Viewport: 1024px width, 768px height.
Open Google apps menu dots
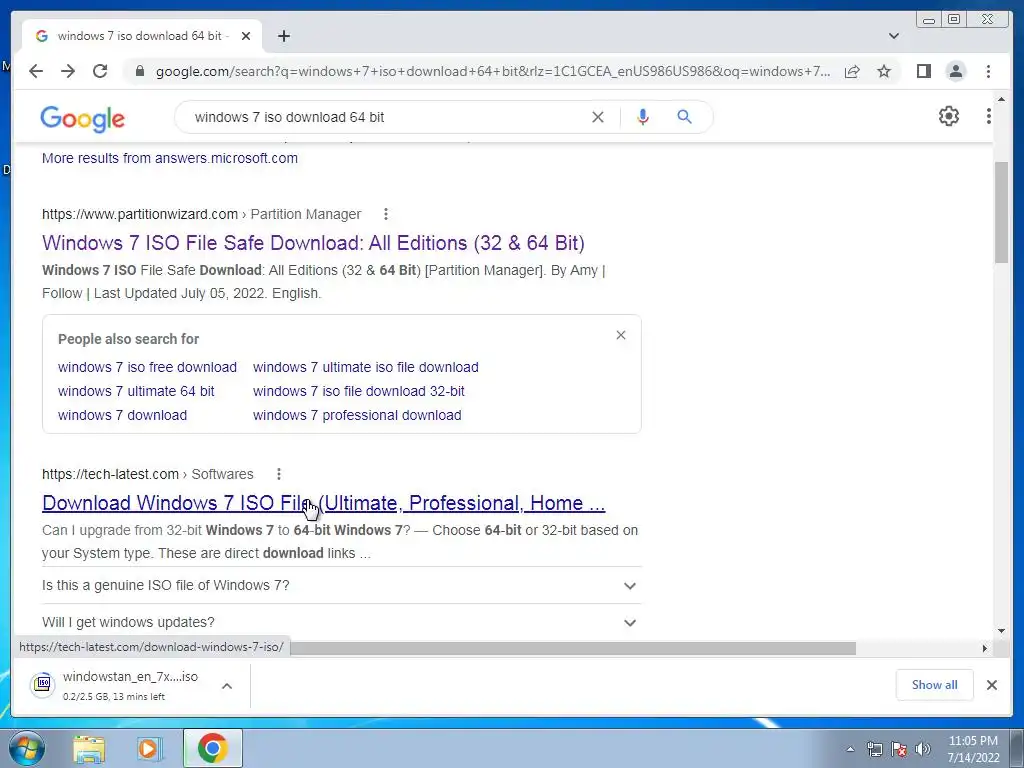tap(988, 116)
